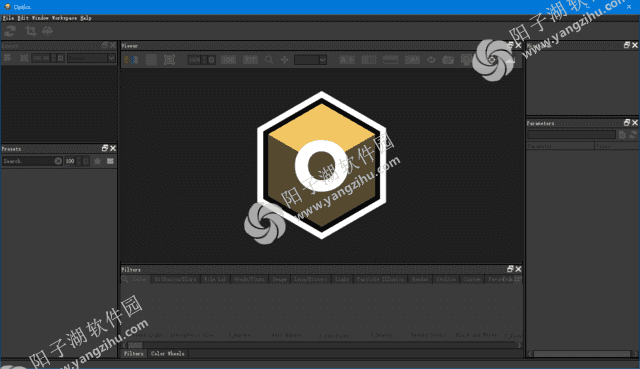Select the Color filter category tab

140,279
